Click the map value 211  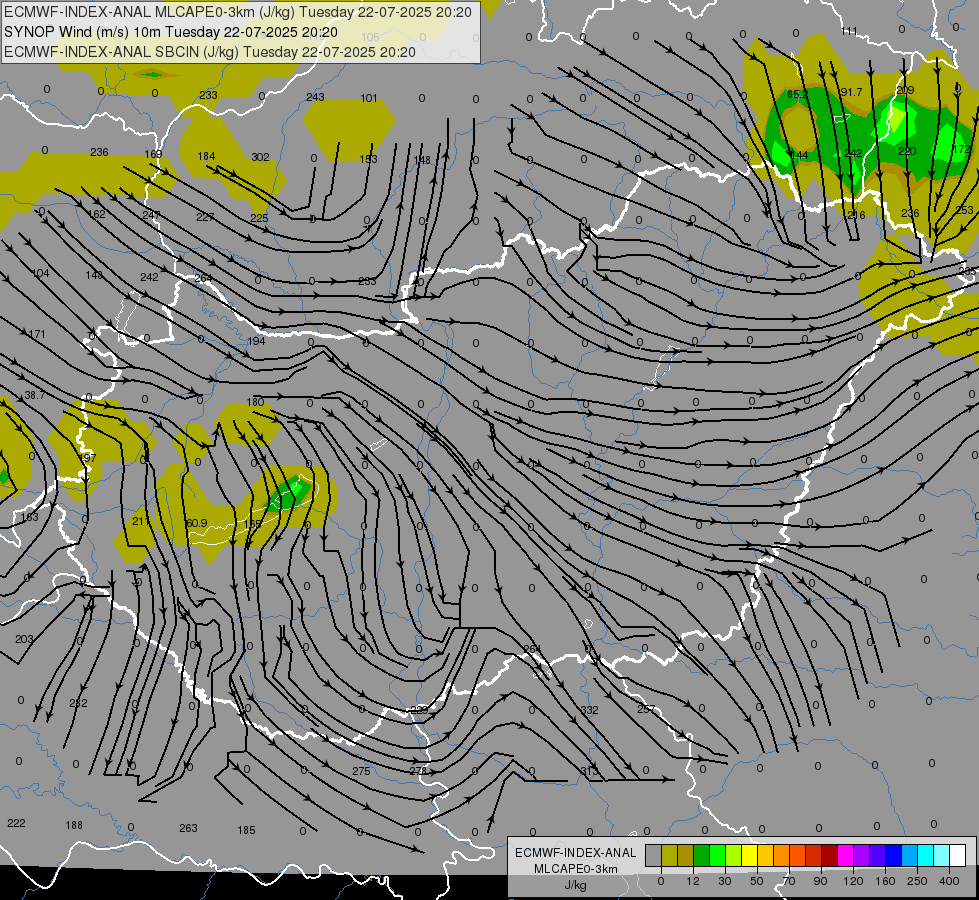click(140, 521)
